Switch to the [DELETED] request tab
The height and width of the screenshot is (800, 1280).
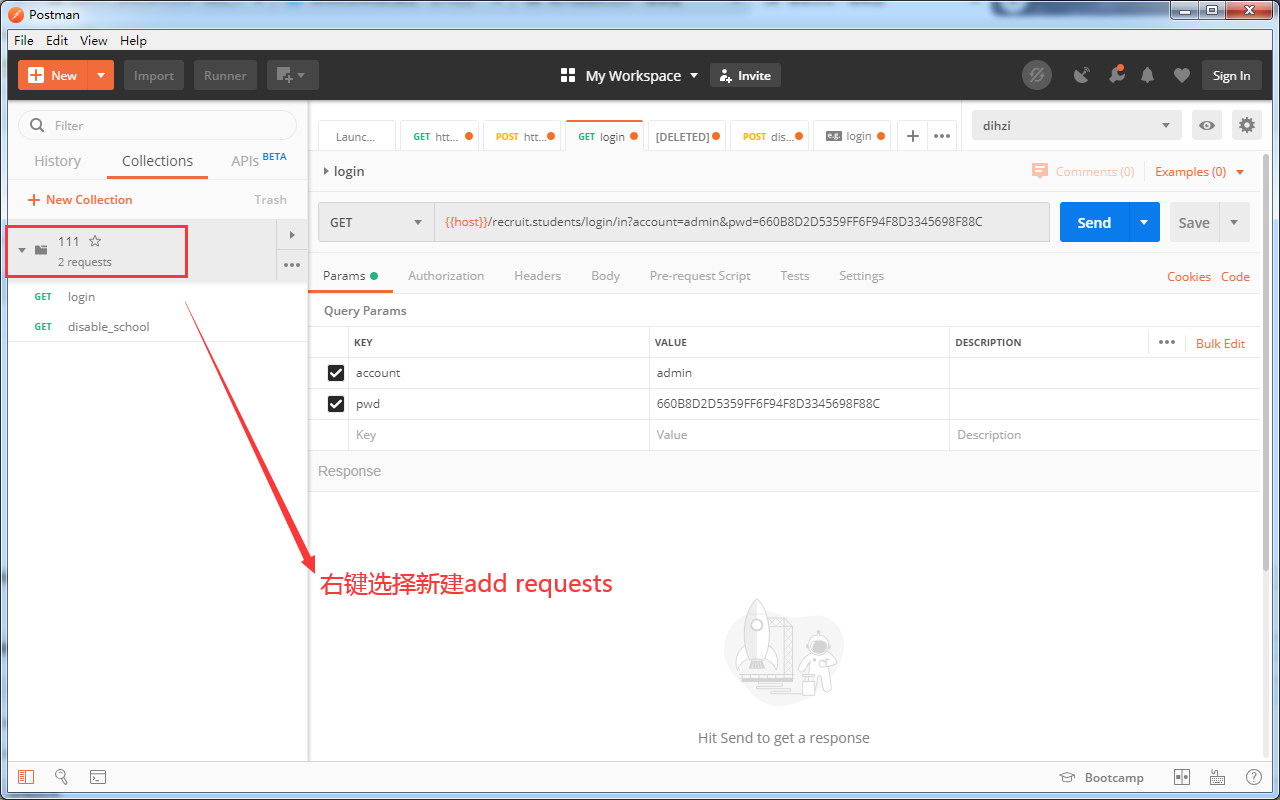688,136
